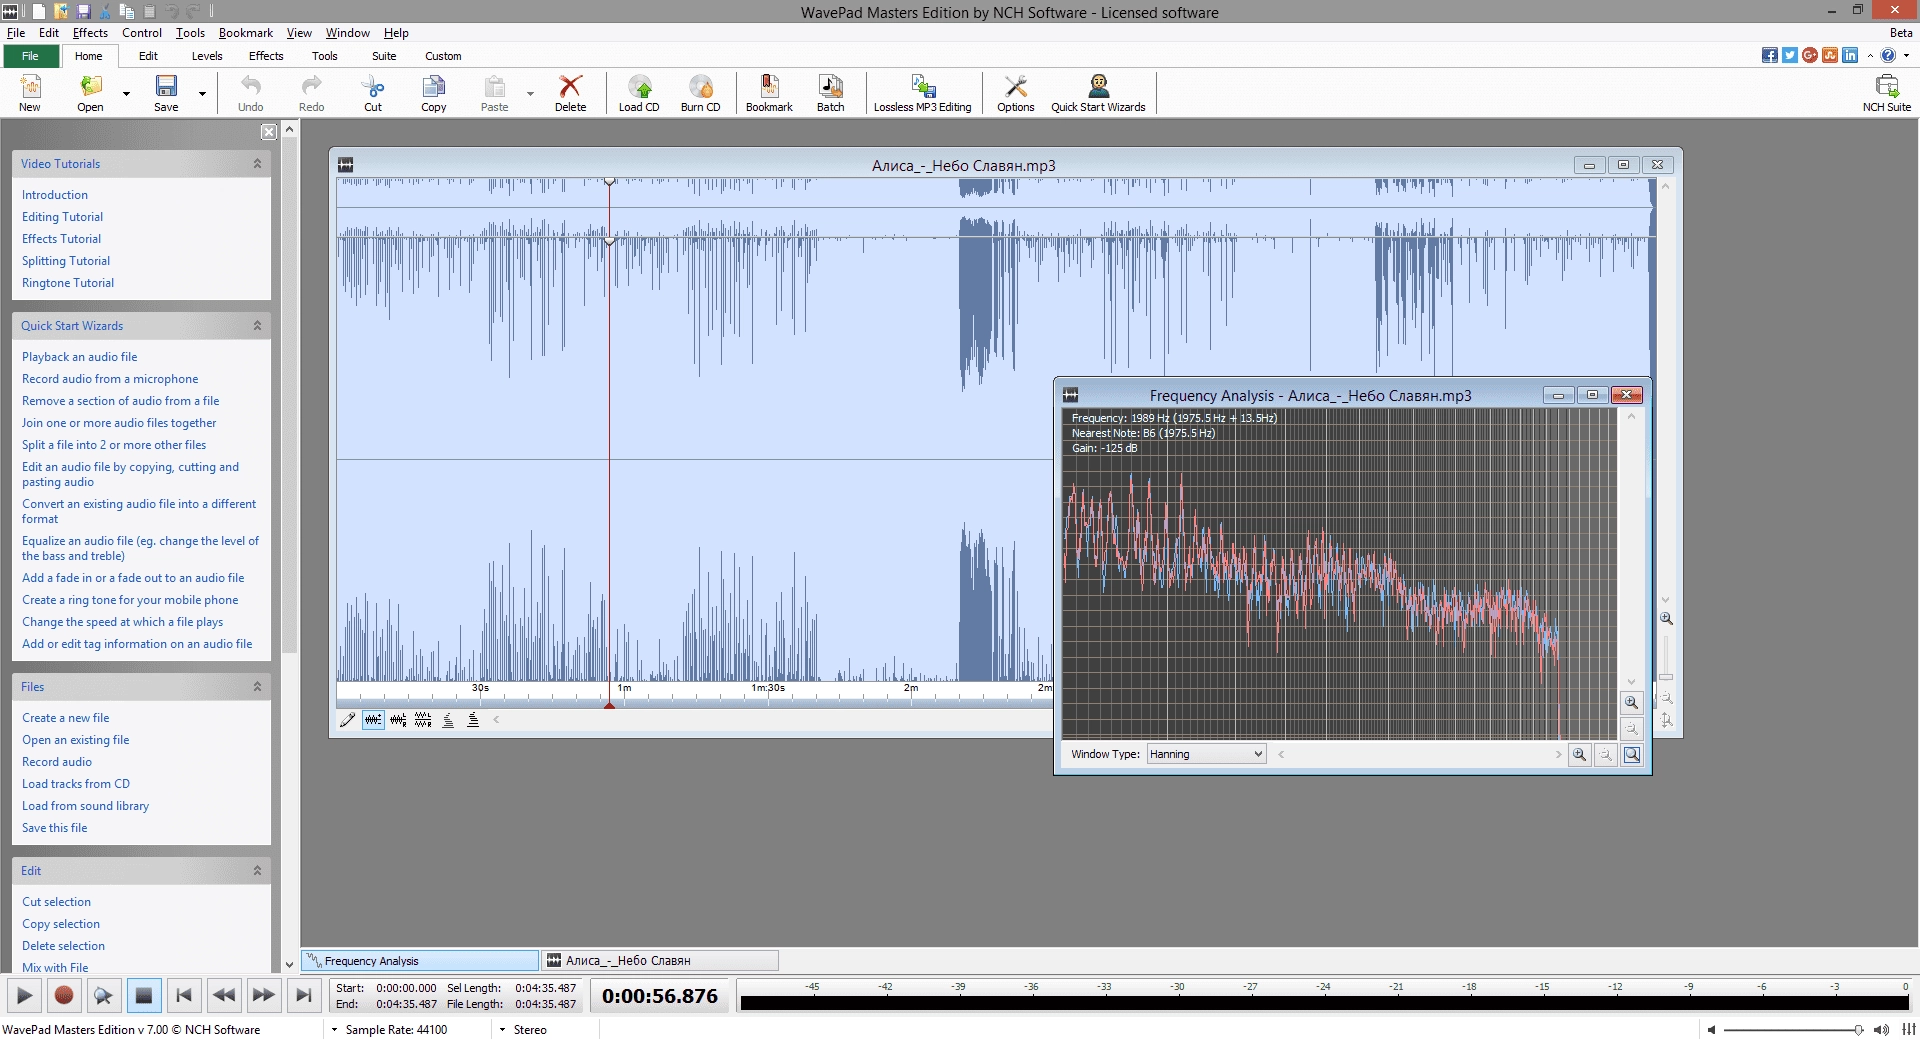Open the Effects menu in menu bar

click(x=90, y=33)
